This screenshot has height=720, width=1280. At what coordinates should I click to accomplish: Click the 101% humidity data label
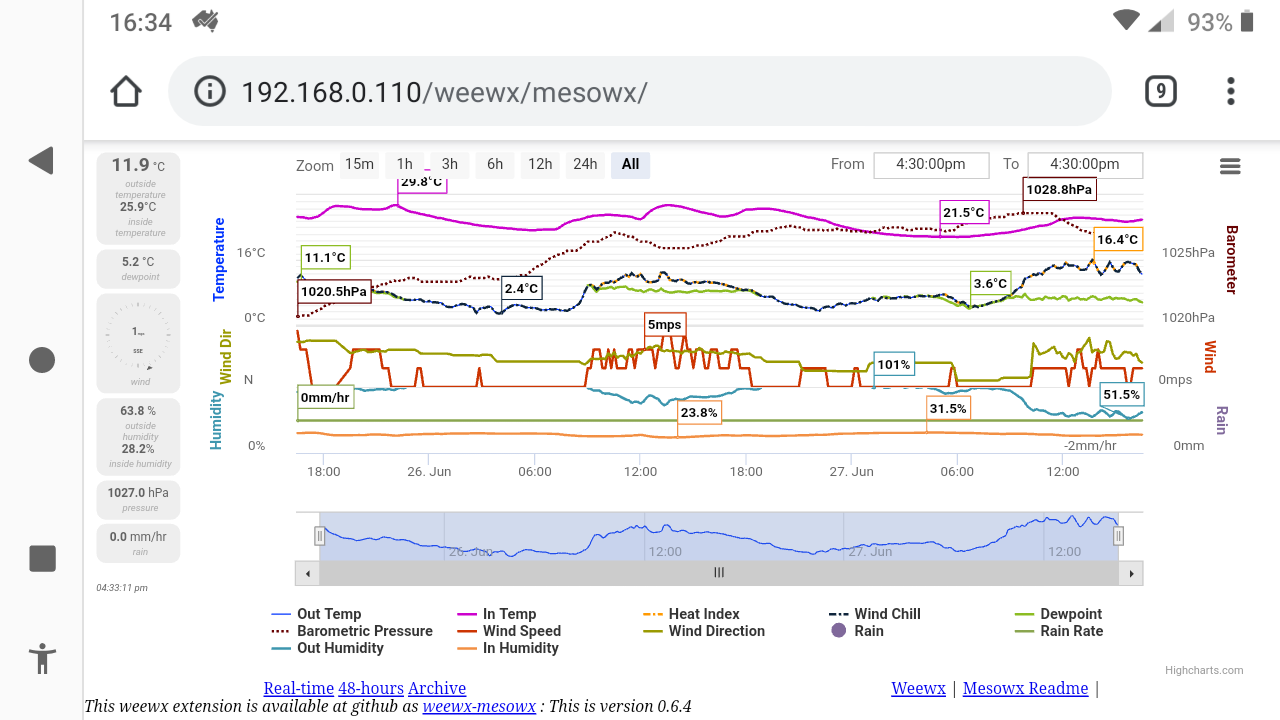tap(894, 365)
